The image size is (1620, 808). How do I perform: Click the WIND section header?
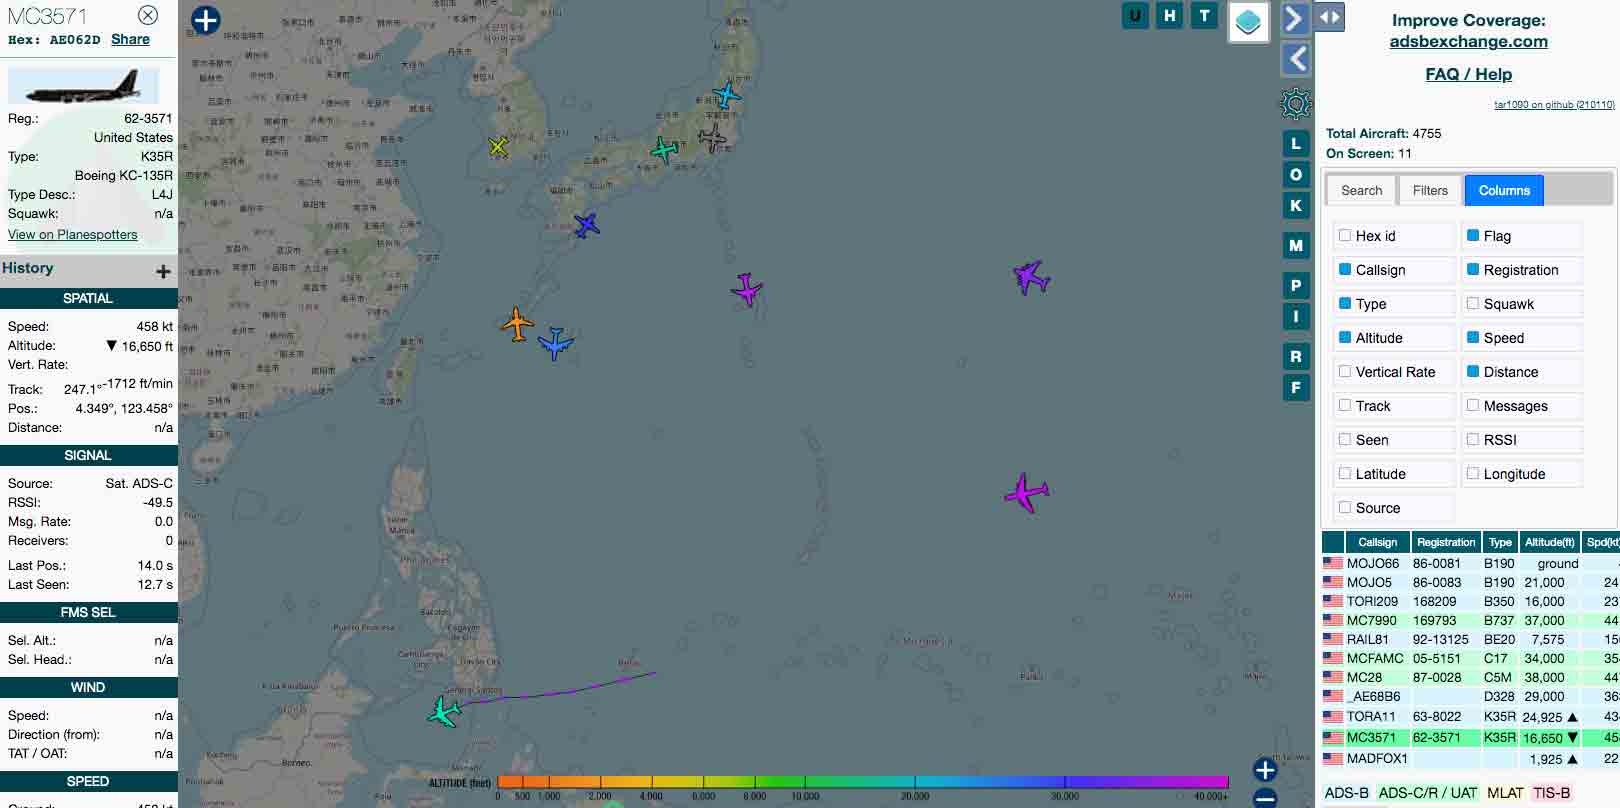(88, 687)
